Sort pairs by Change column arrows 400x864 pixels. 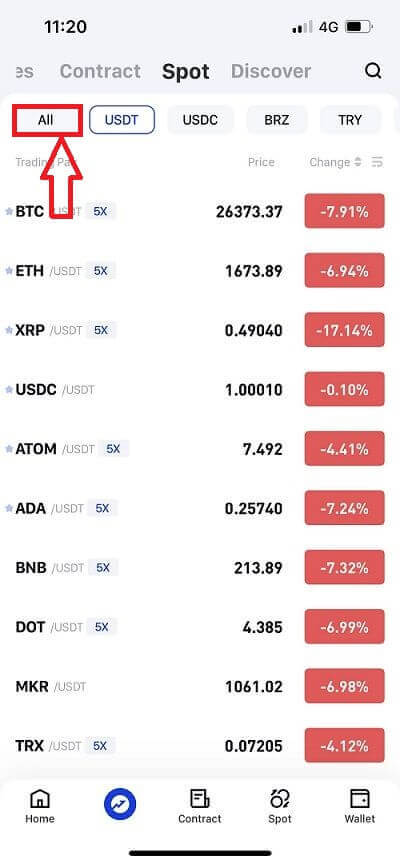358,162
